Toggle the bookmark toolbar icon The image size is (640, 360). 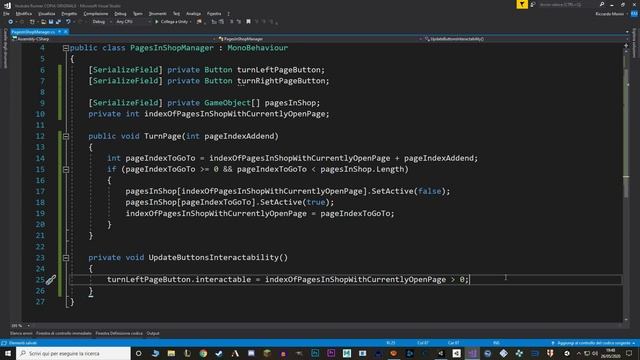[248, 22]
